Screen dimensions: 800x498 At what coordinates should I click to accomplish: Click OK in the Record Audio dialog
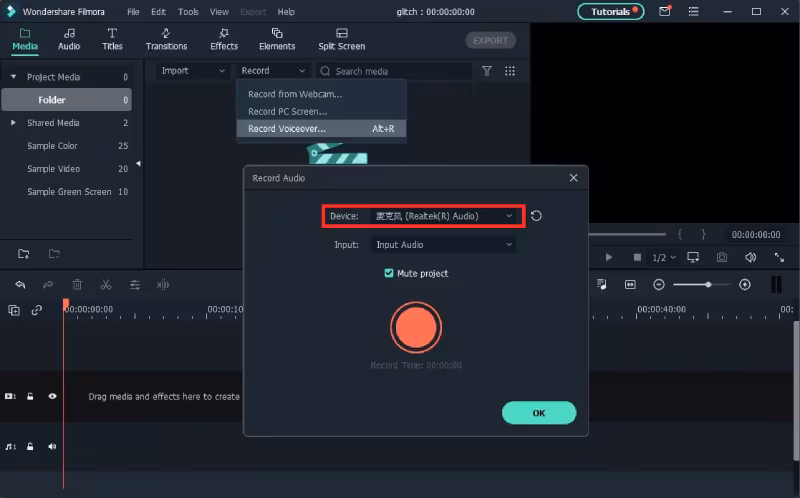(x=539, y=413)
